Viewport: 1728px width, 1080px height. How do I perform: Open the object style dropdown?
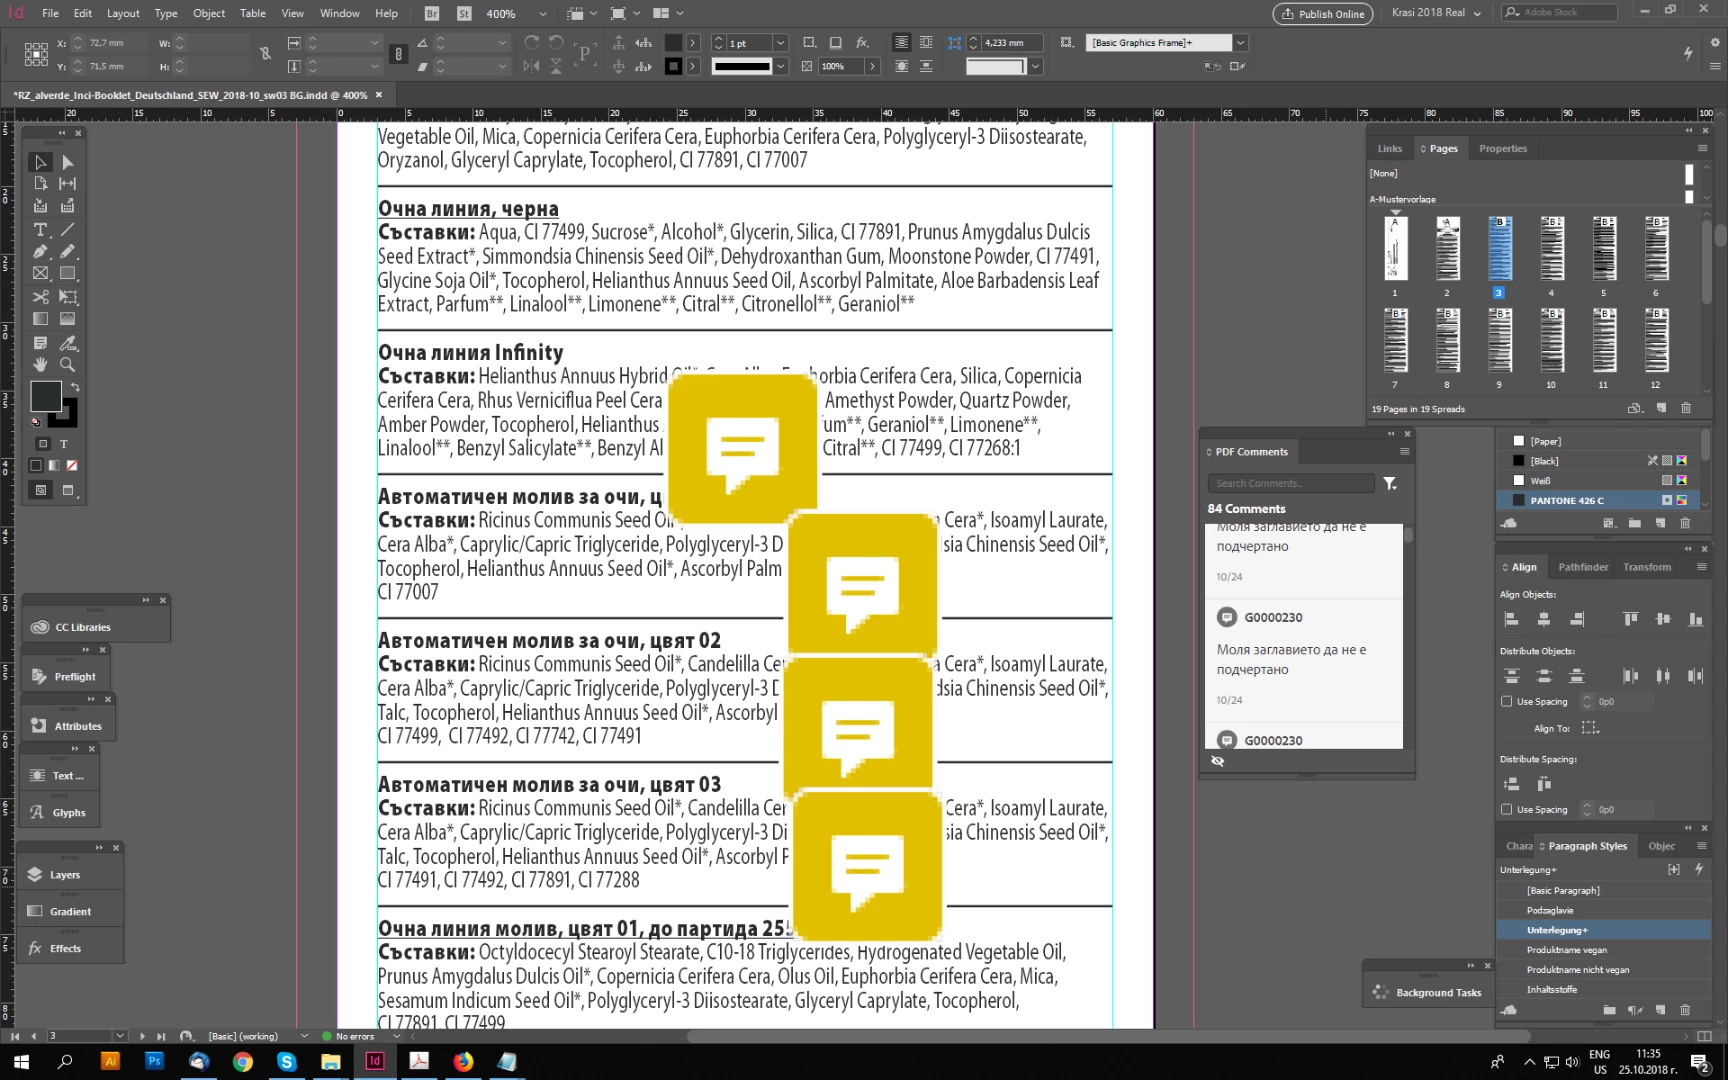point(1241,43)
